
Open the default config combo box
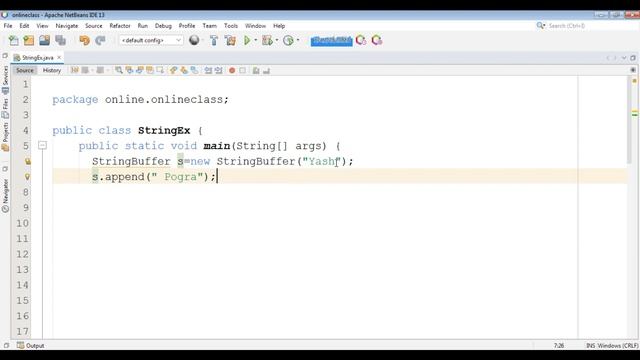pyautogui.click(x=151, y=40)
